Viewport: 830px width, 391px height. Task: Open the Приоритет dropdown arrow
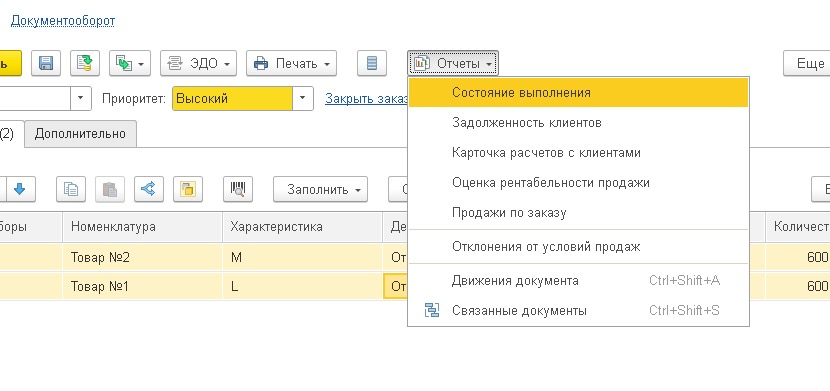tap(303, 98)
